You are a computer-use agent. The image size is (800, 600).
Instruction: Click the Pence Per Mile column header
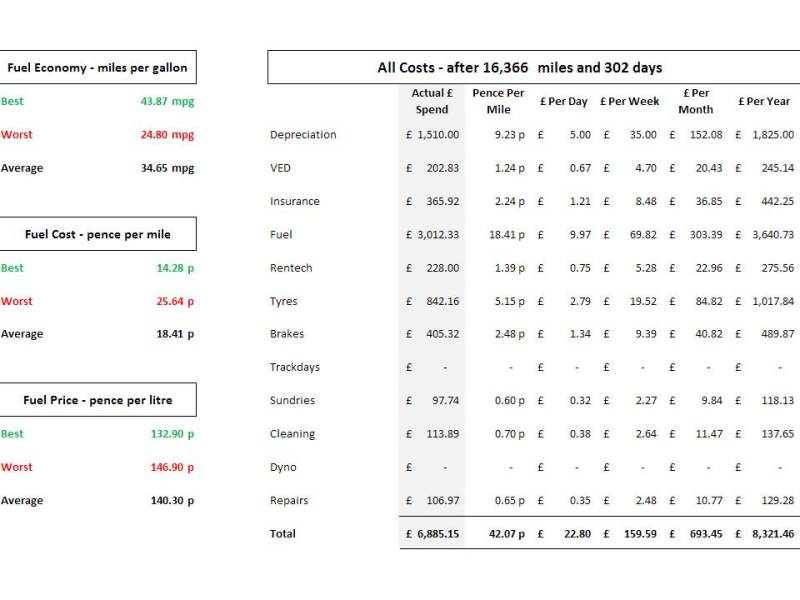(x=498, y=101)
